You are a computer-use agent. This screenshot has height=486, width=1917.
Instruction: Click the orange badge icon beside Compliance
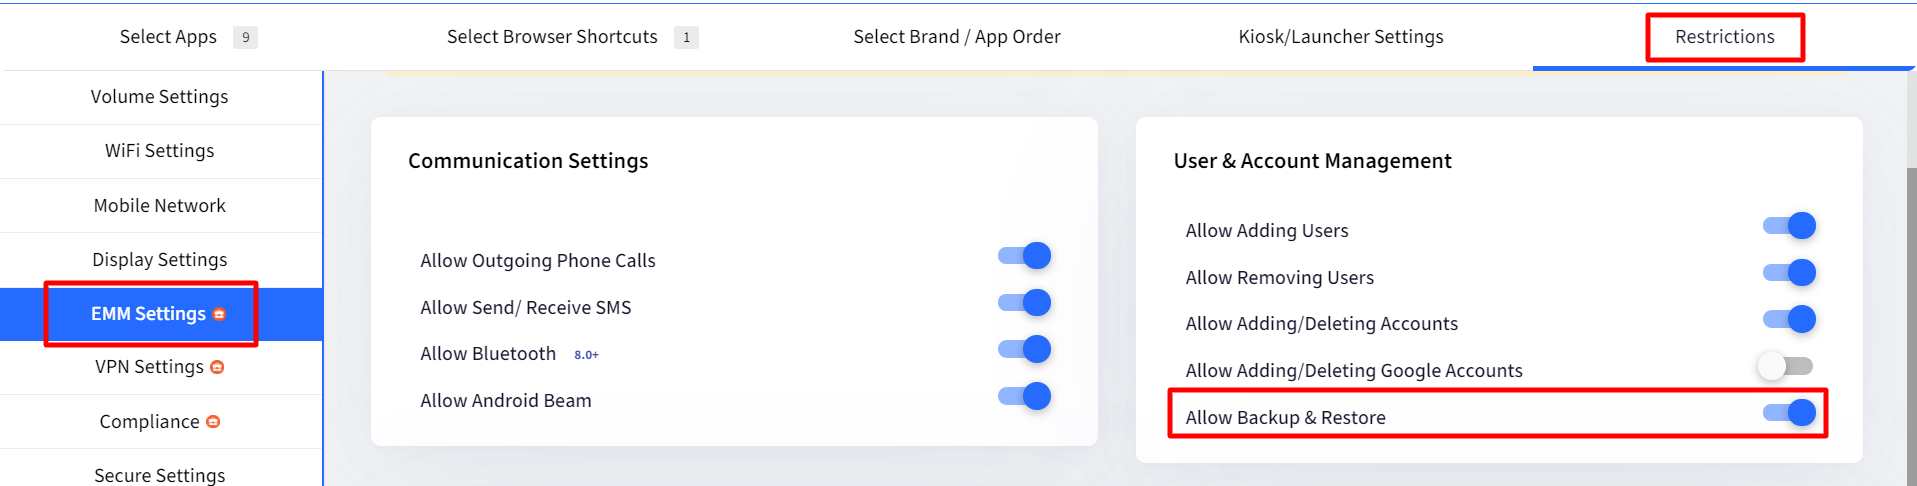click(213, 422)
